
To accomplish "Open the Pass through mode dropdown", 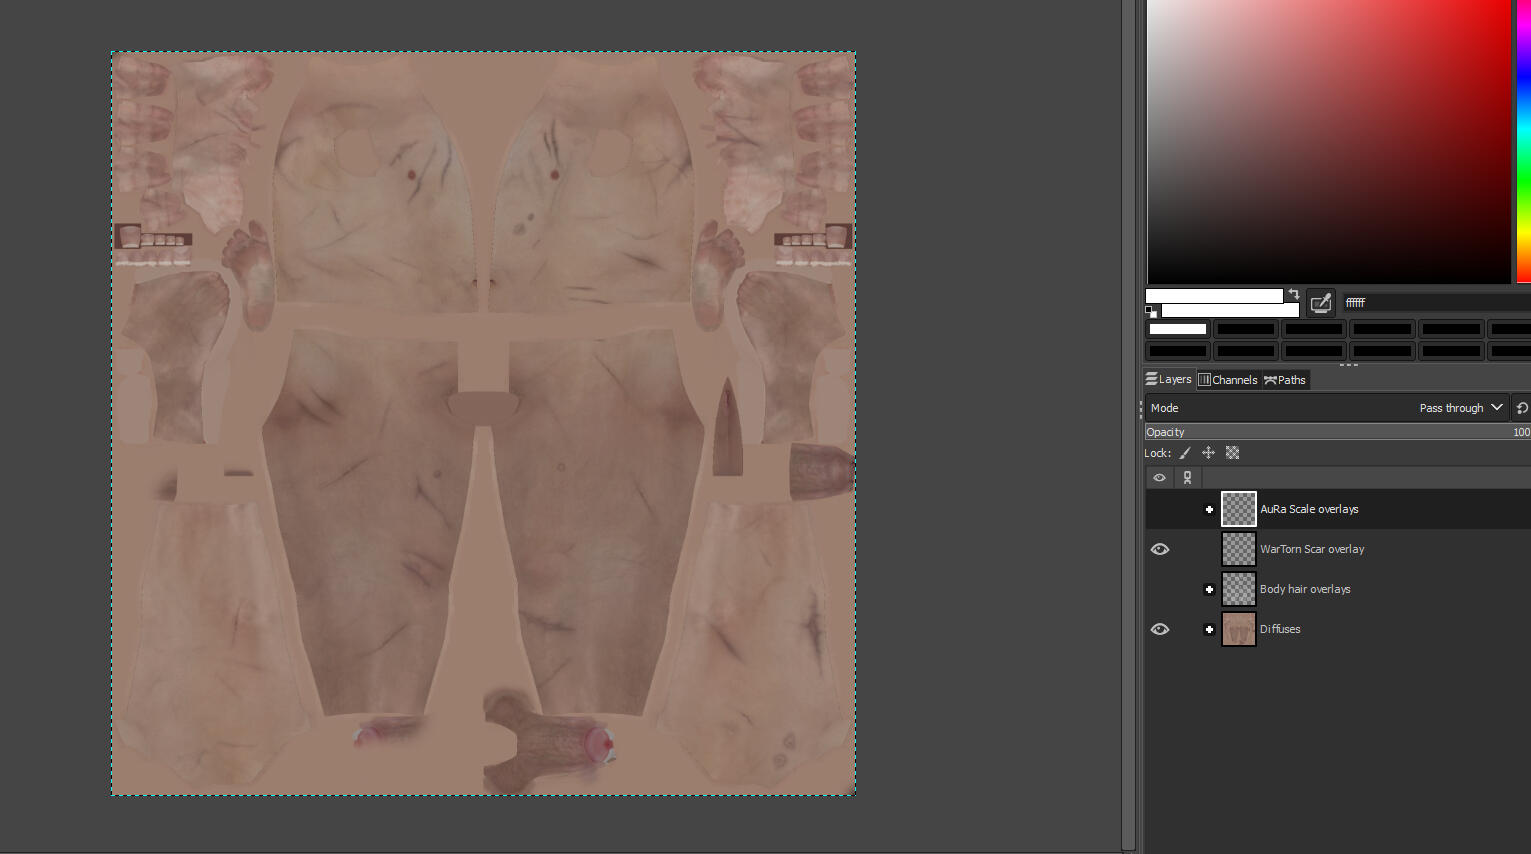I will (x=1460, y=408).
